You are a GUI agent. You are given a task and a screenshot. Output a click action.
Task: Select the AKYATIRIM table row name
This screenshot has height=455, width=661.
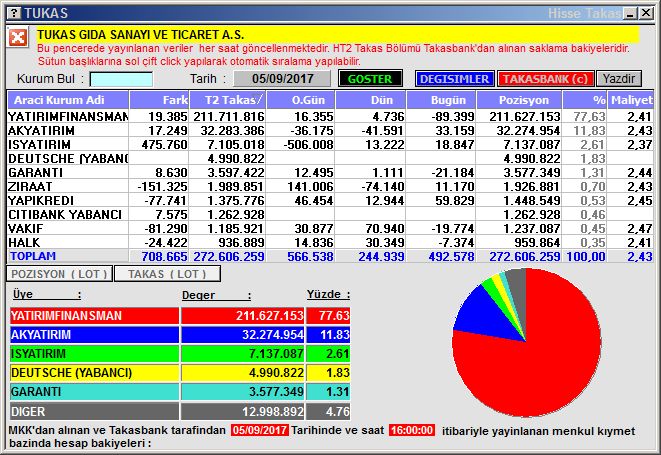[41, 131]
